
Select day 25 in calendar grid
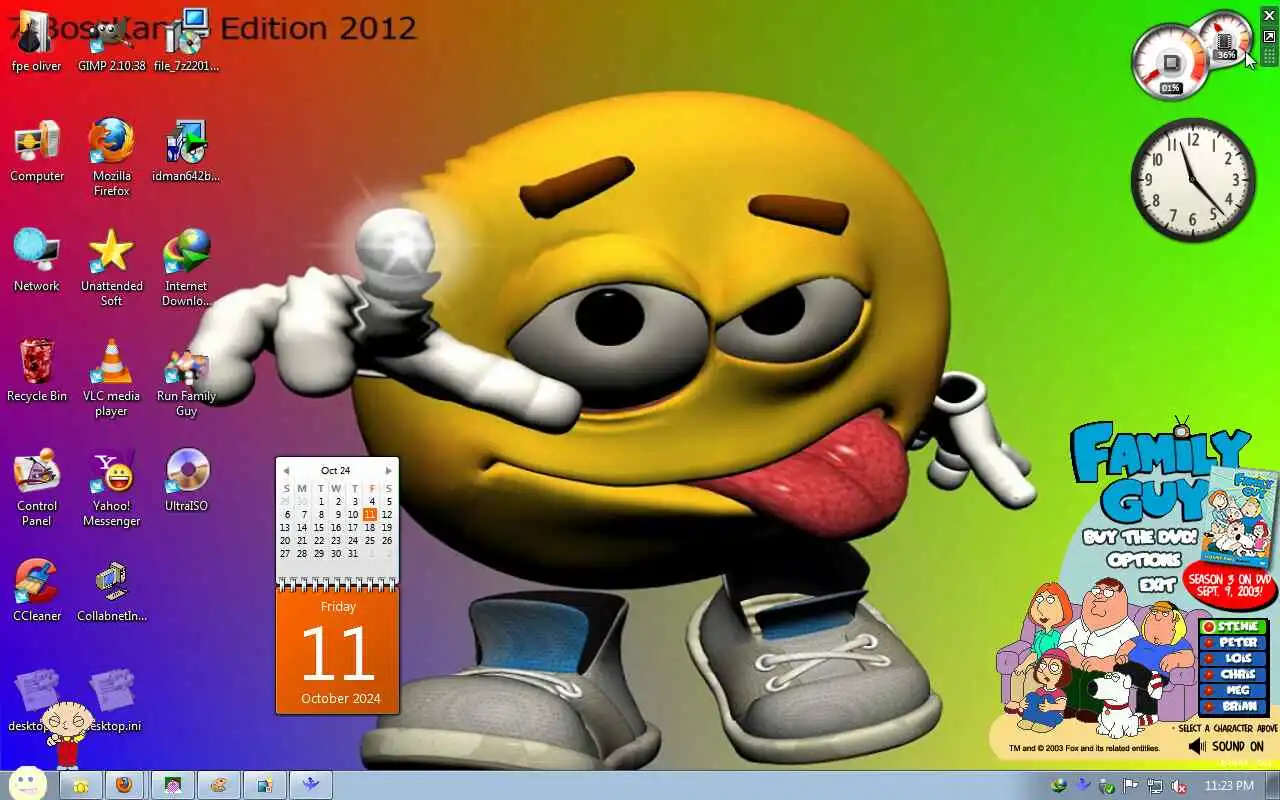(x=370, y=541)
